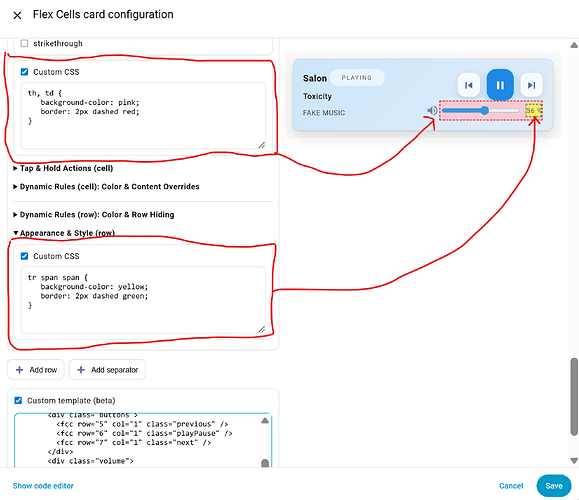Click the plus icon beside Add row
Screen dimensions: 579x500
20,370
